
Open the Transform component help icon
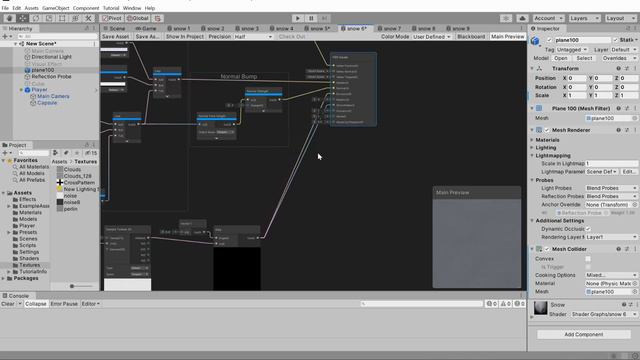tap(618, 69)
